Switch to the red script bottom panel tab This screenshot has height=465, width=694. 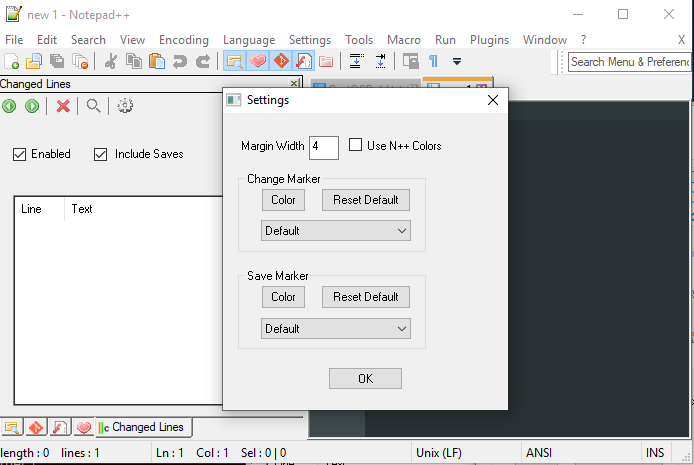(60, 427)
